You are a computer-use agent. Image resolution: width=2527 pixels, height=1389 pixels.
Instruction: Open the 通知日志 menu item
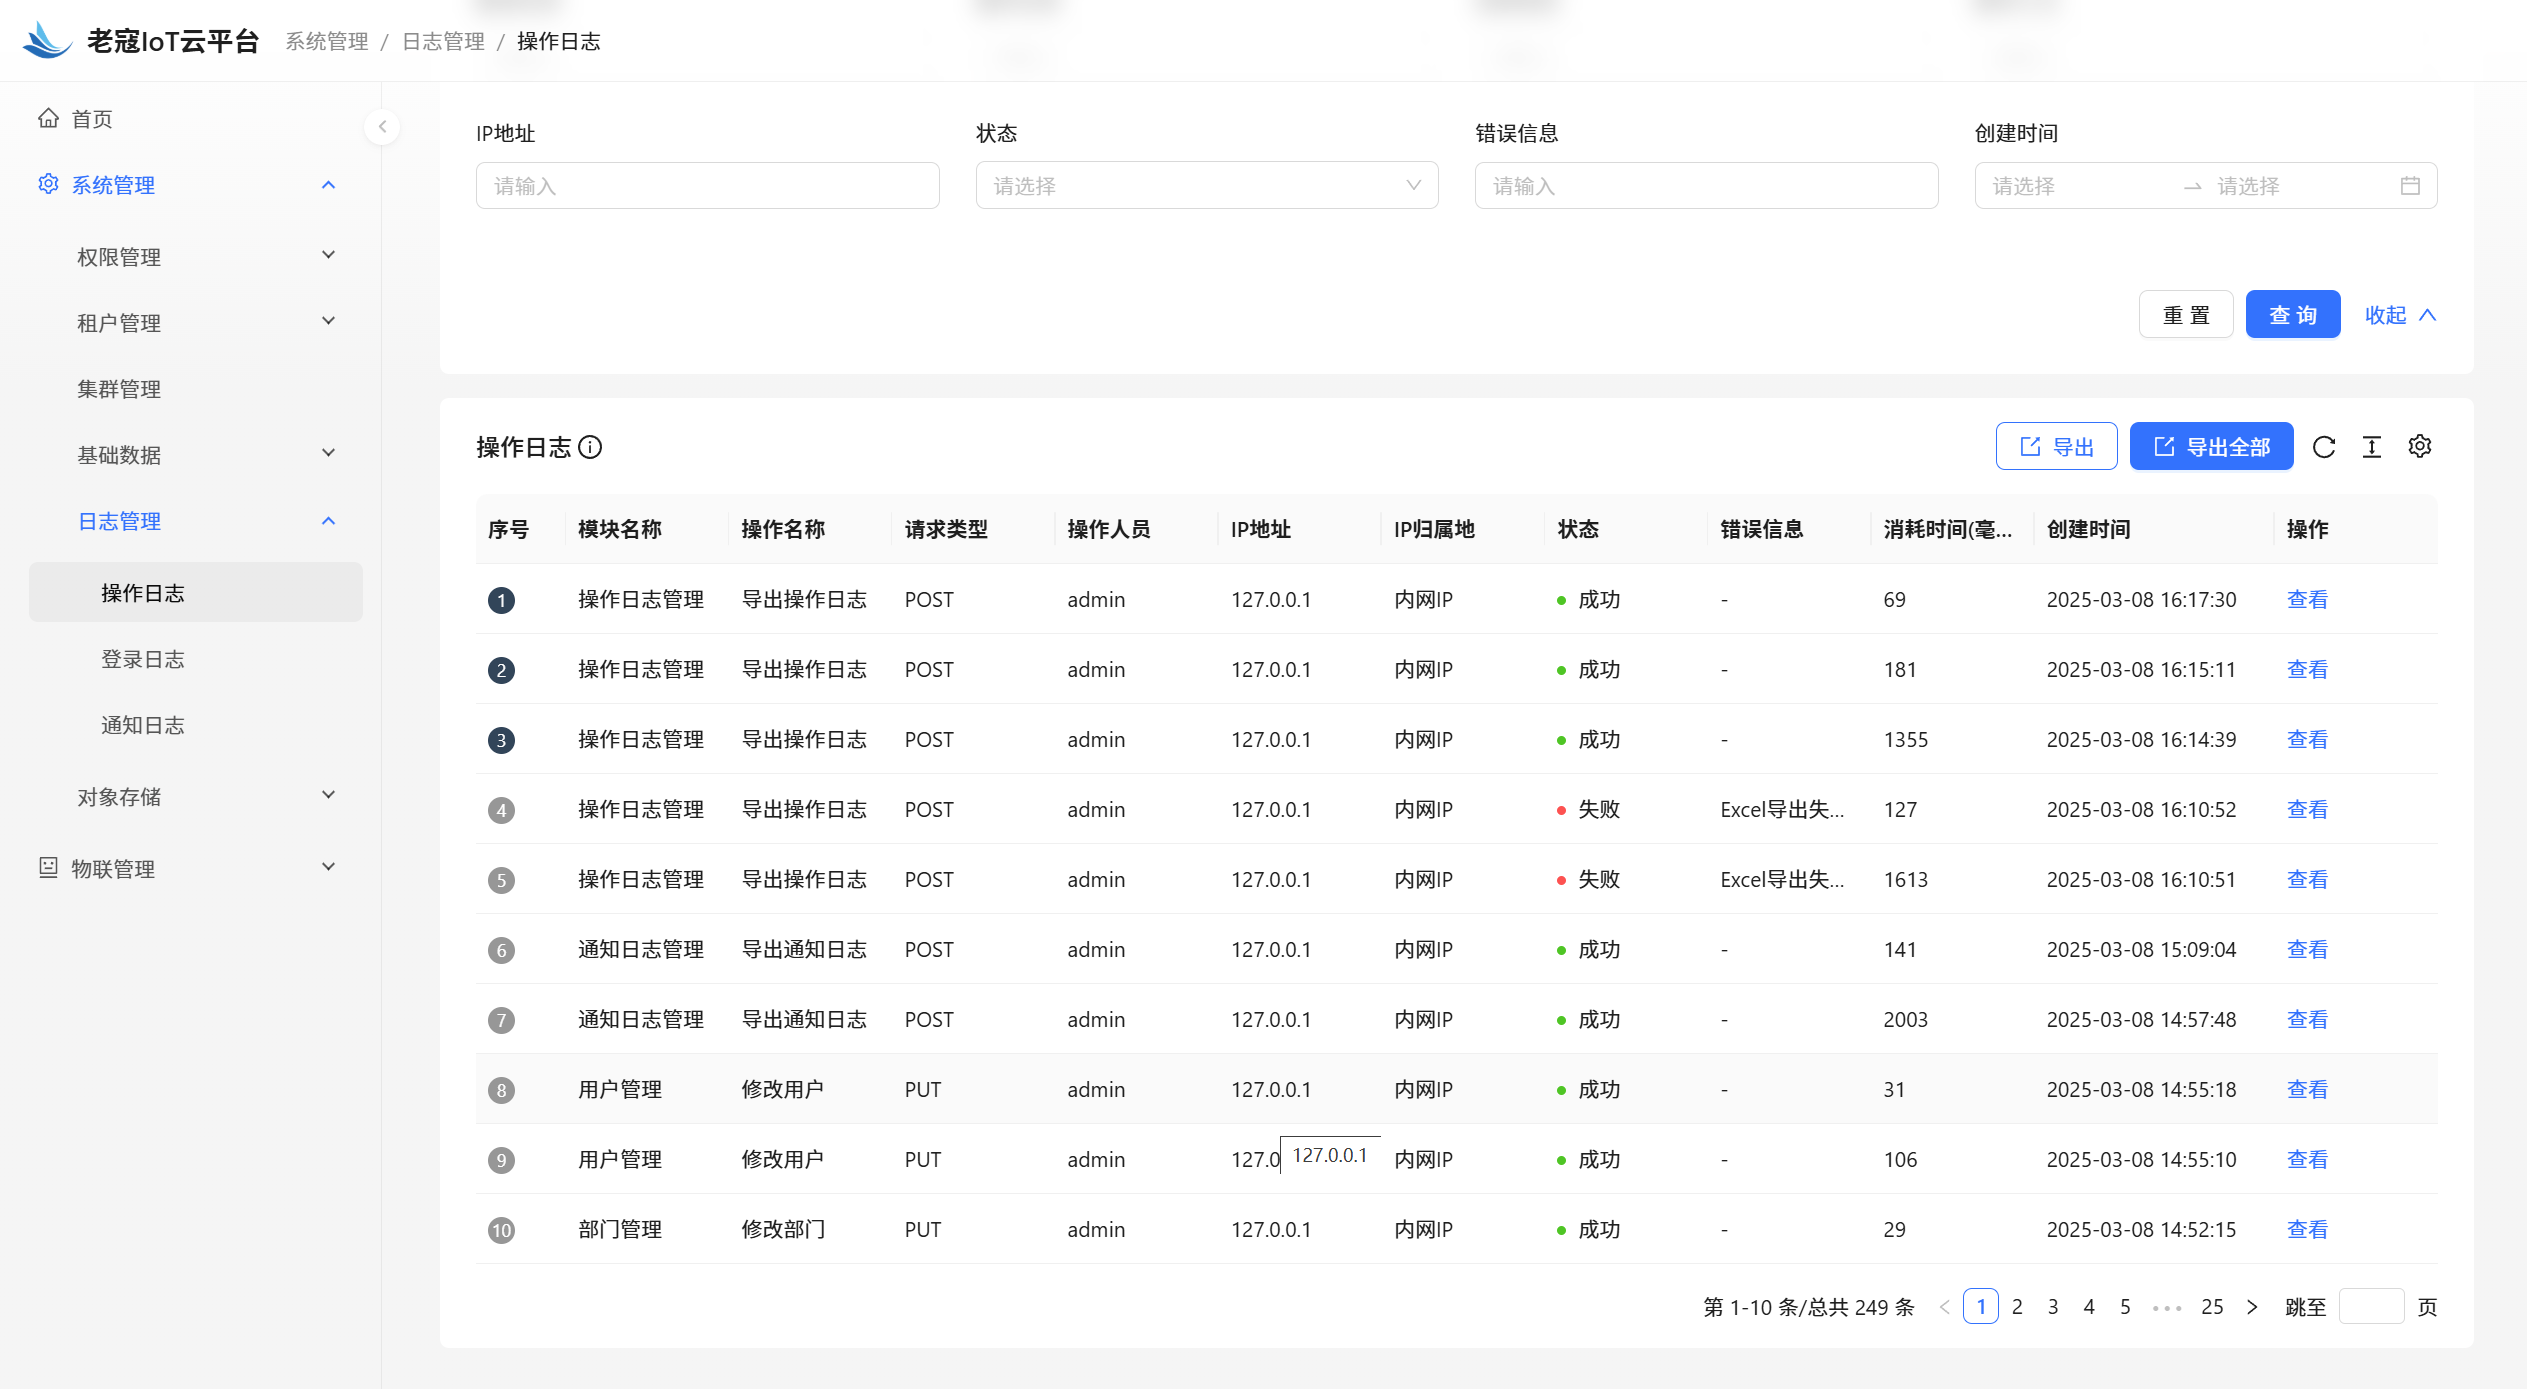pyautogui.click(x=196, y=725)
